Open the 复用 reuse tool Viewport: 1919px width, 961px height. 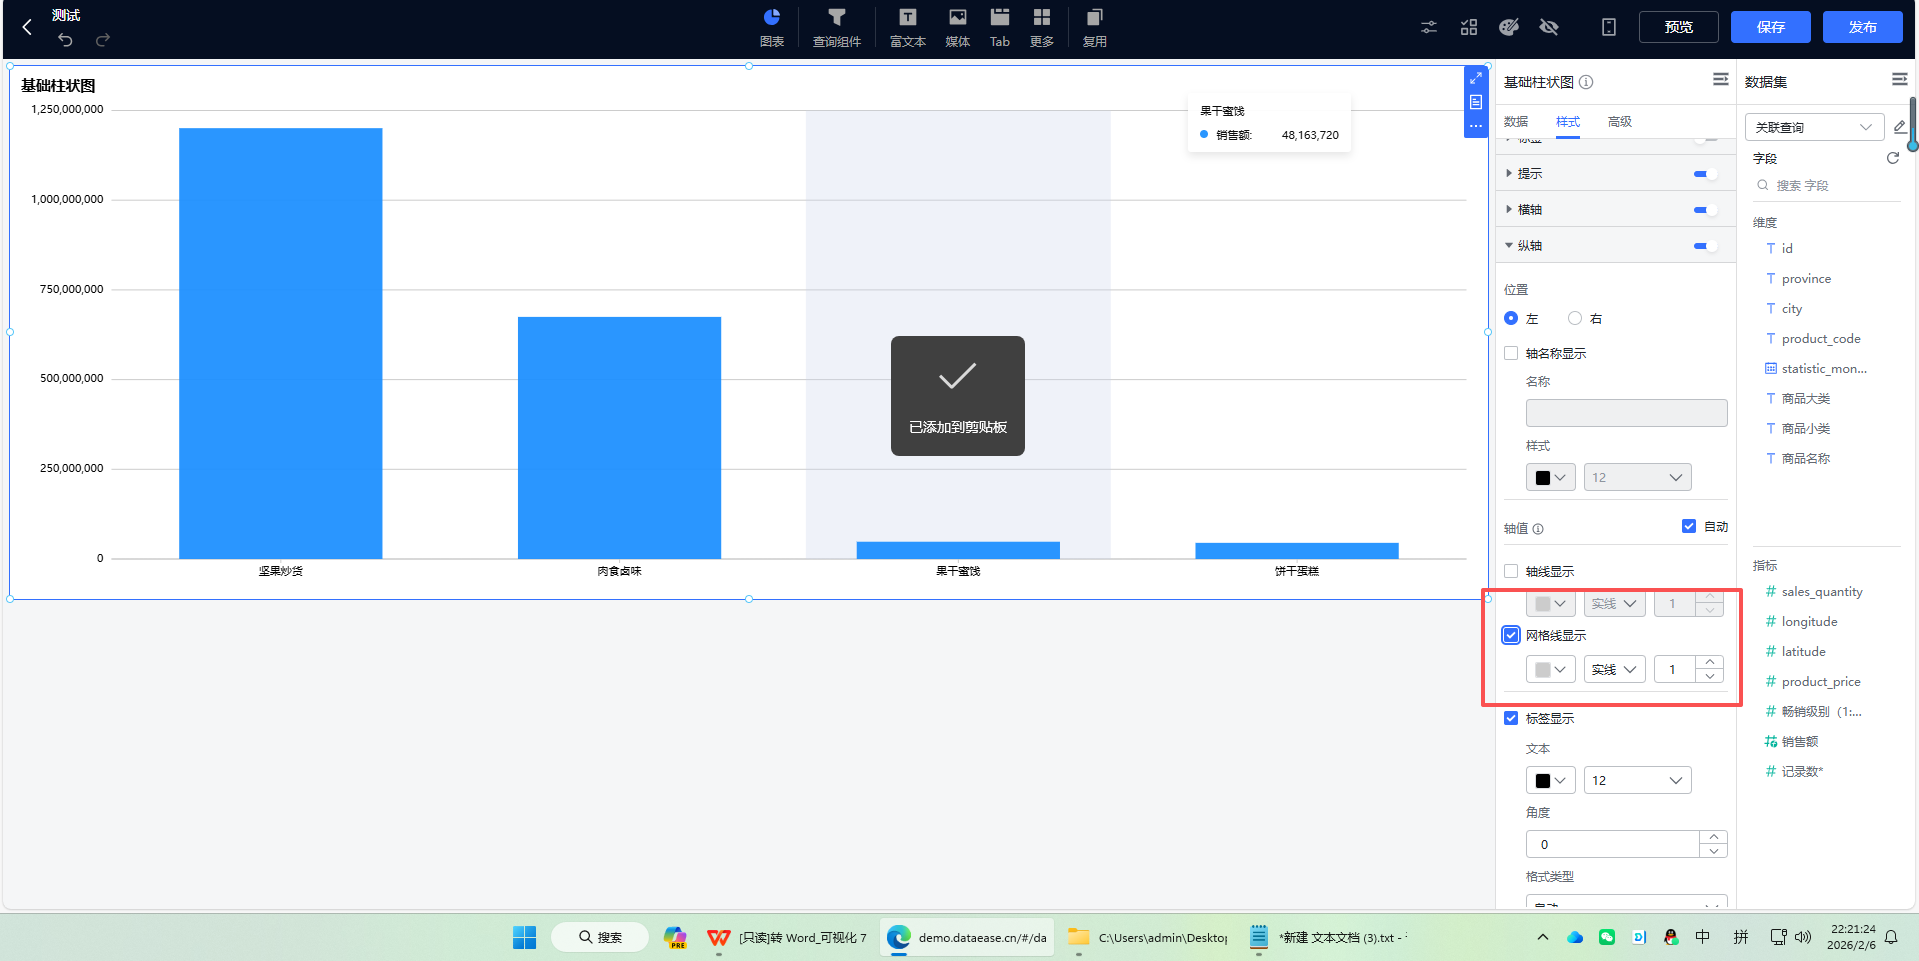(x=1094, y=27)
